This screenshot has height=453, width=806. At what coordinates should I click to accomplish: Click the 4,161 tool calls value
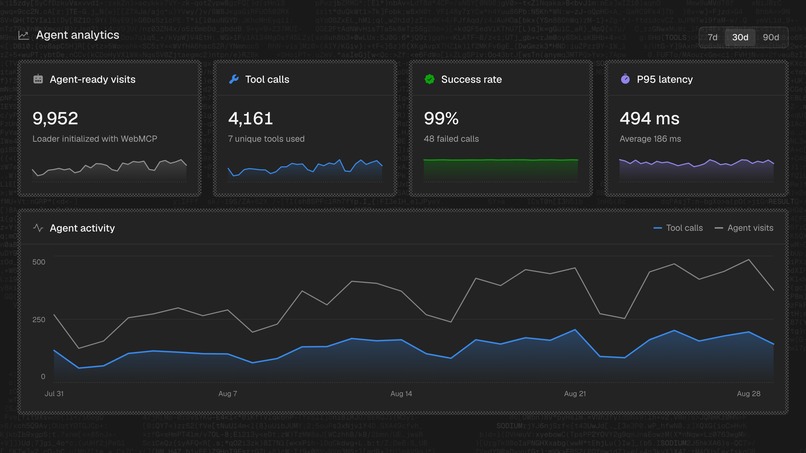250,119
